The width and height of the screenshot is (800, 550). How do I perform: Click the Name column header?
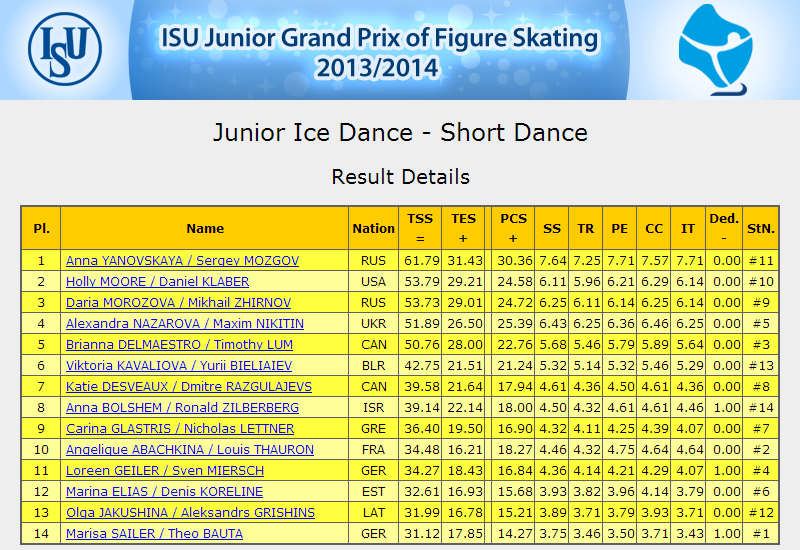coord(205,228)
